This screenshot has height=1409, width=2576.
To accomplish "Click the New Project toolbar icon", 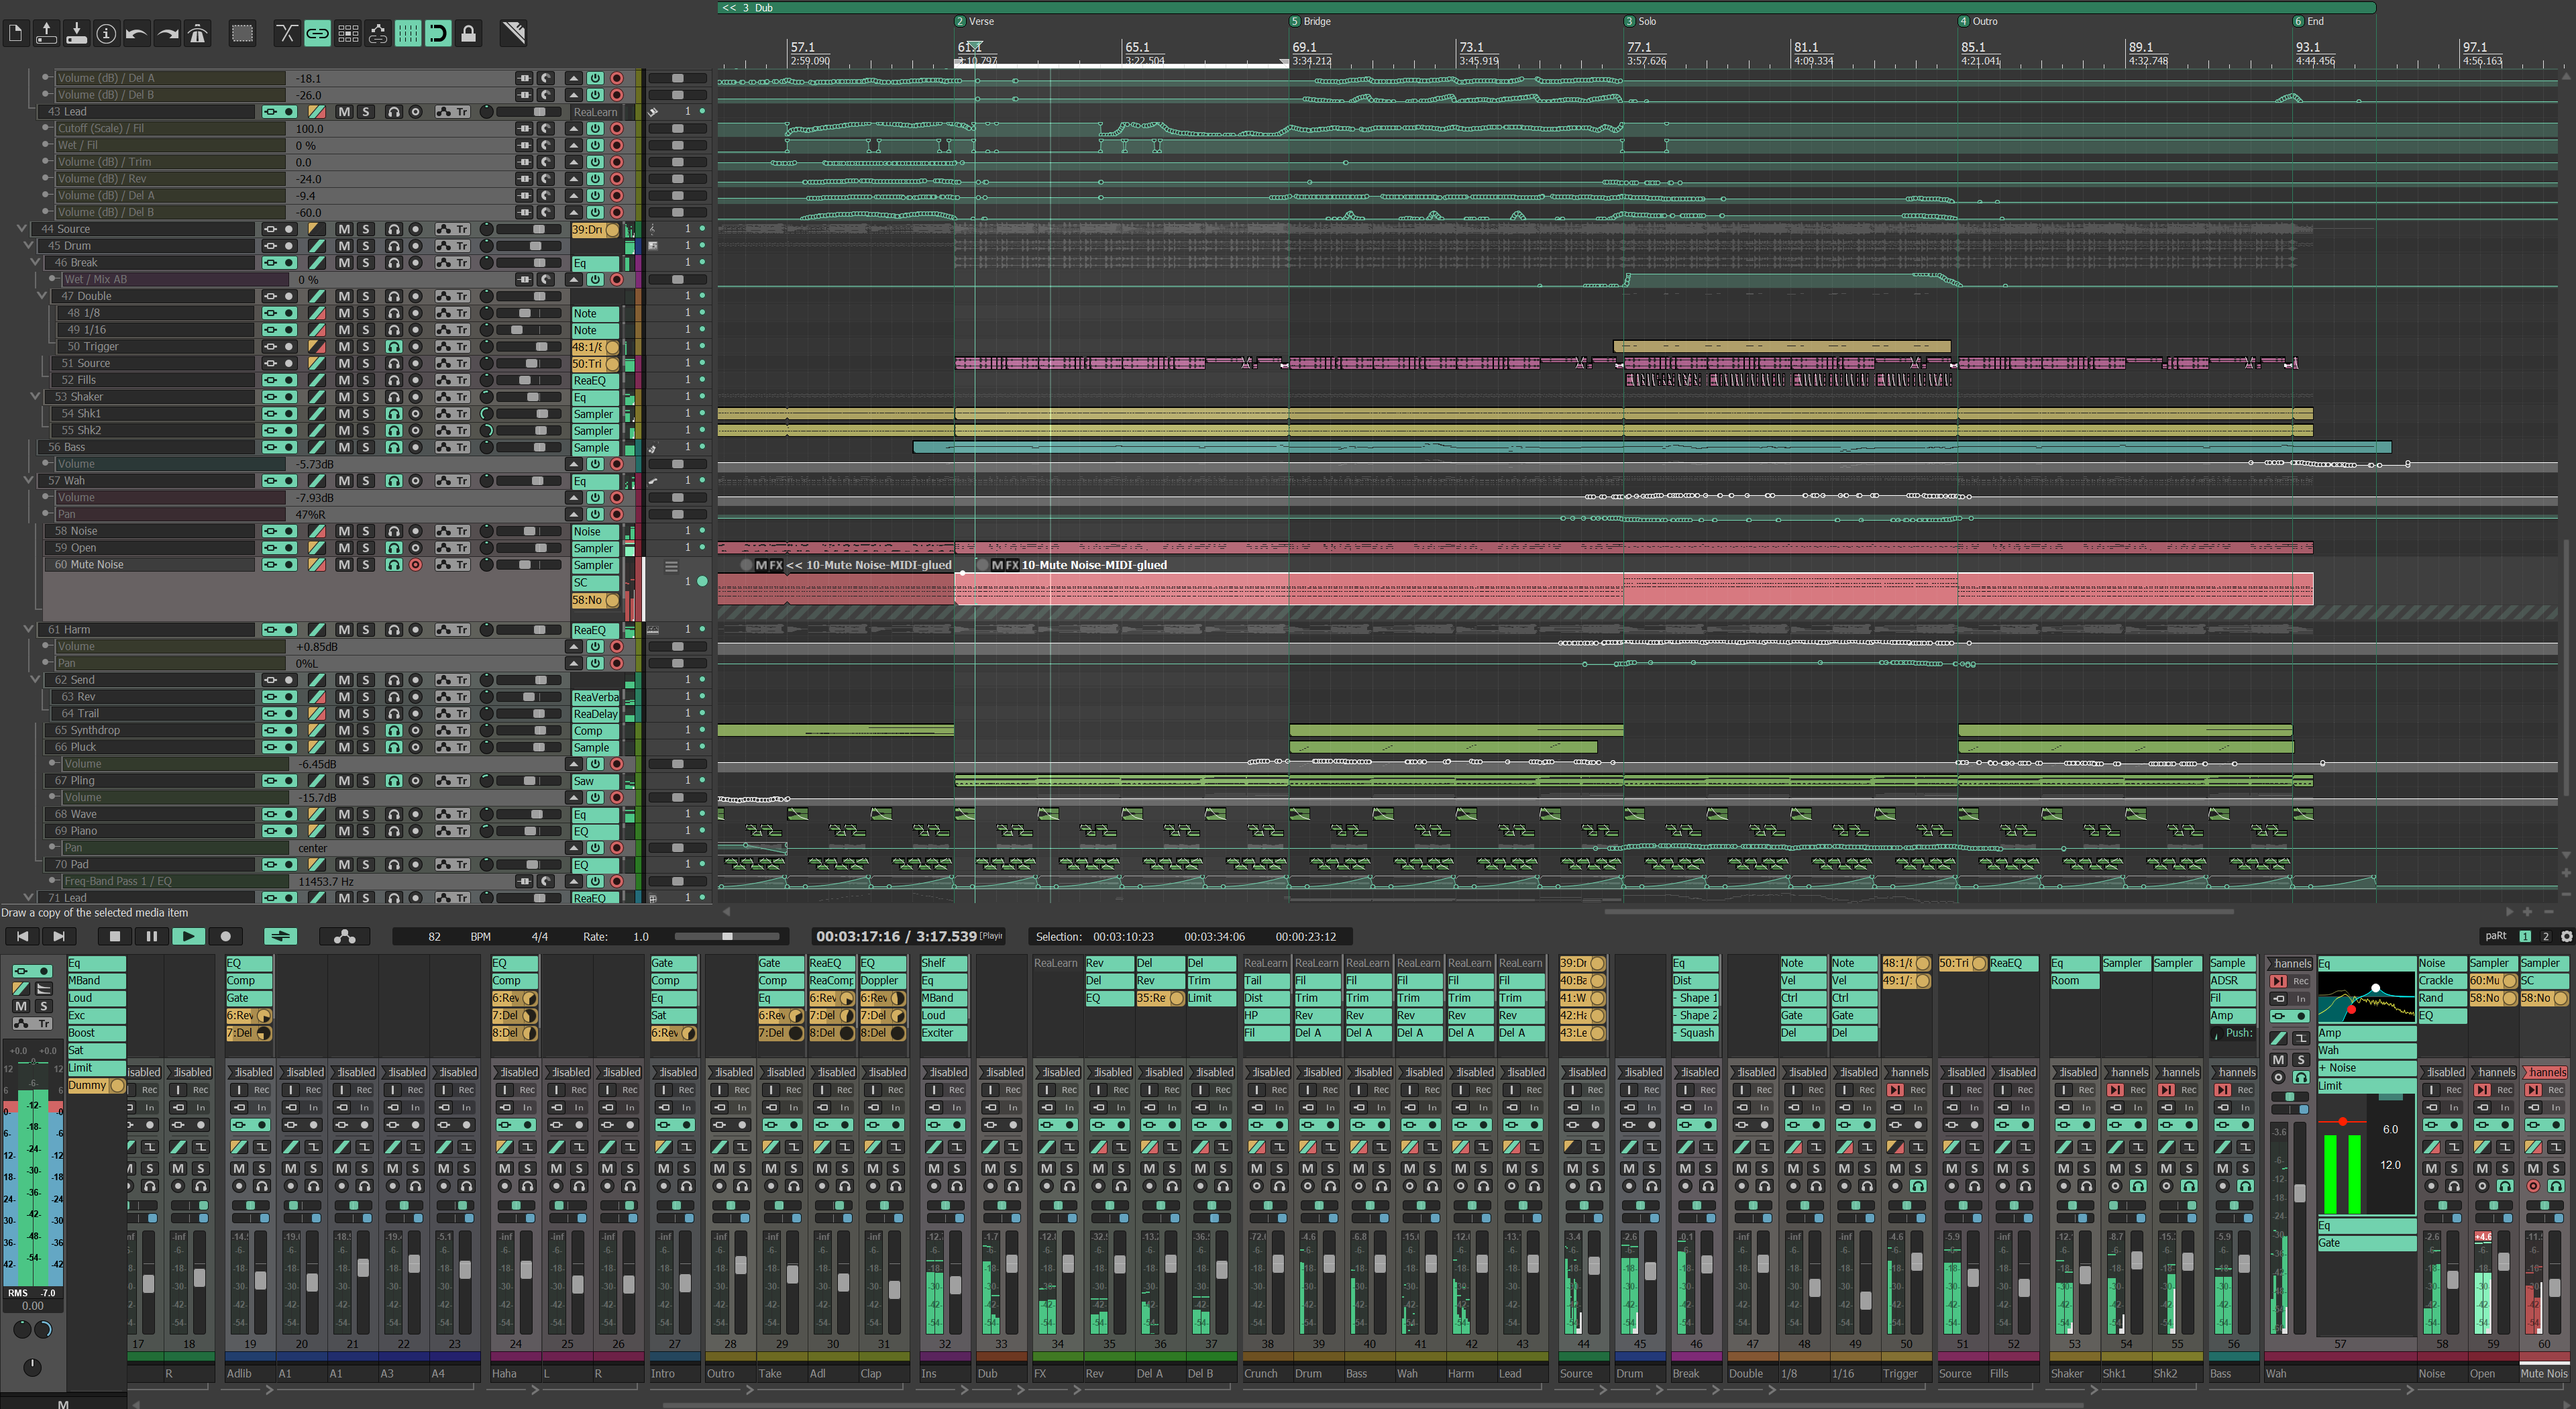I will pos(16,34).
